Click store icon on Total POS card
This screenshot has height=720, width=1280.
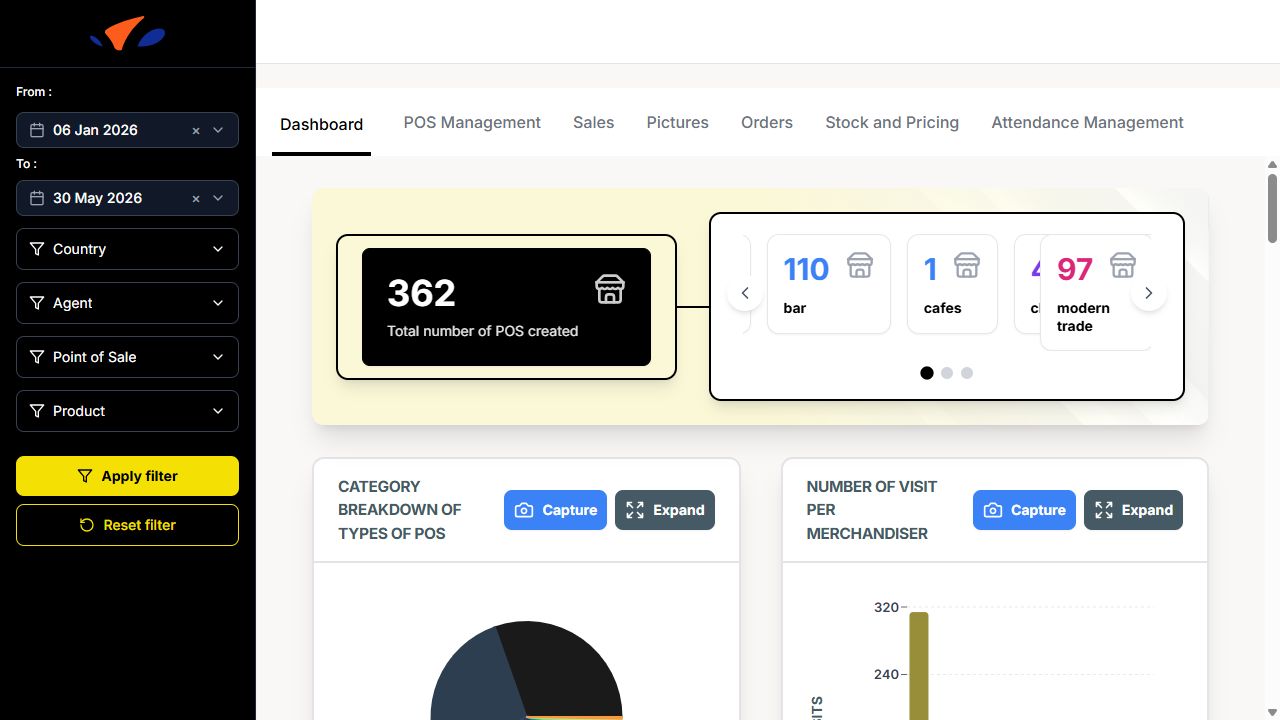(x=610, y=289)
